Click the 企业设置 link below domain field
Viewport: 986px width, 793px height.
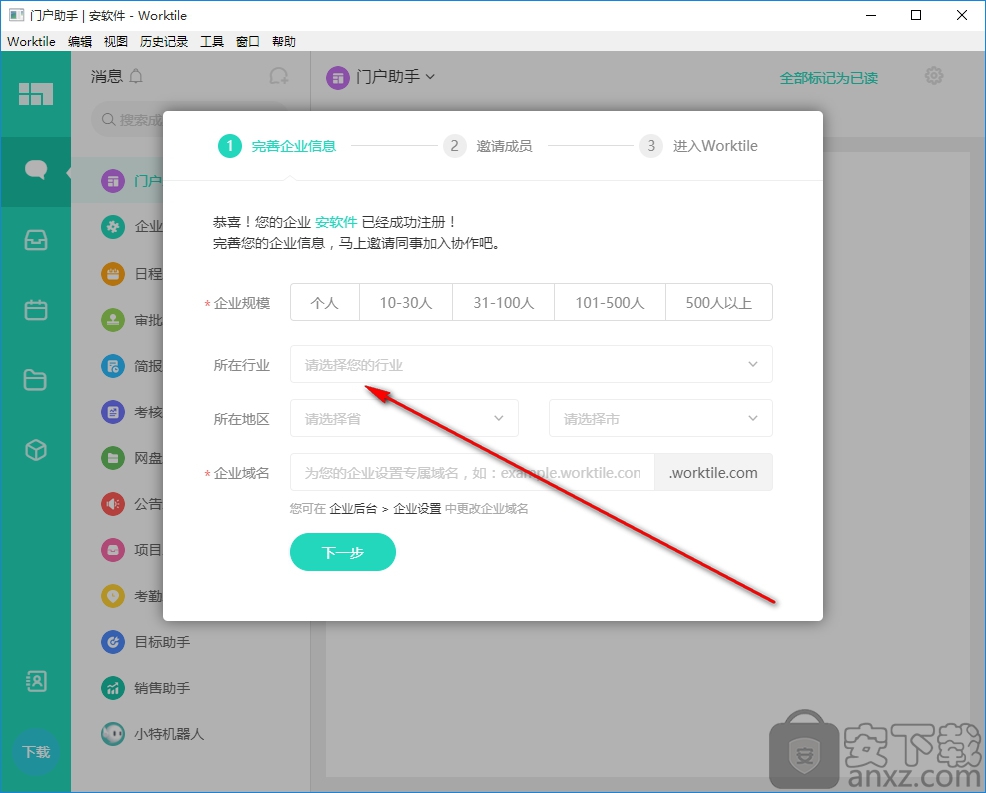click(x=417, y=509)
